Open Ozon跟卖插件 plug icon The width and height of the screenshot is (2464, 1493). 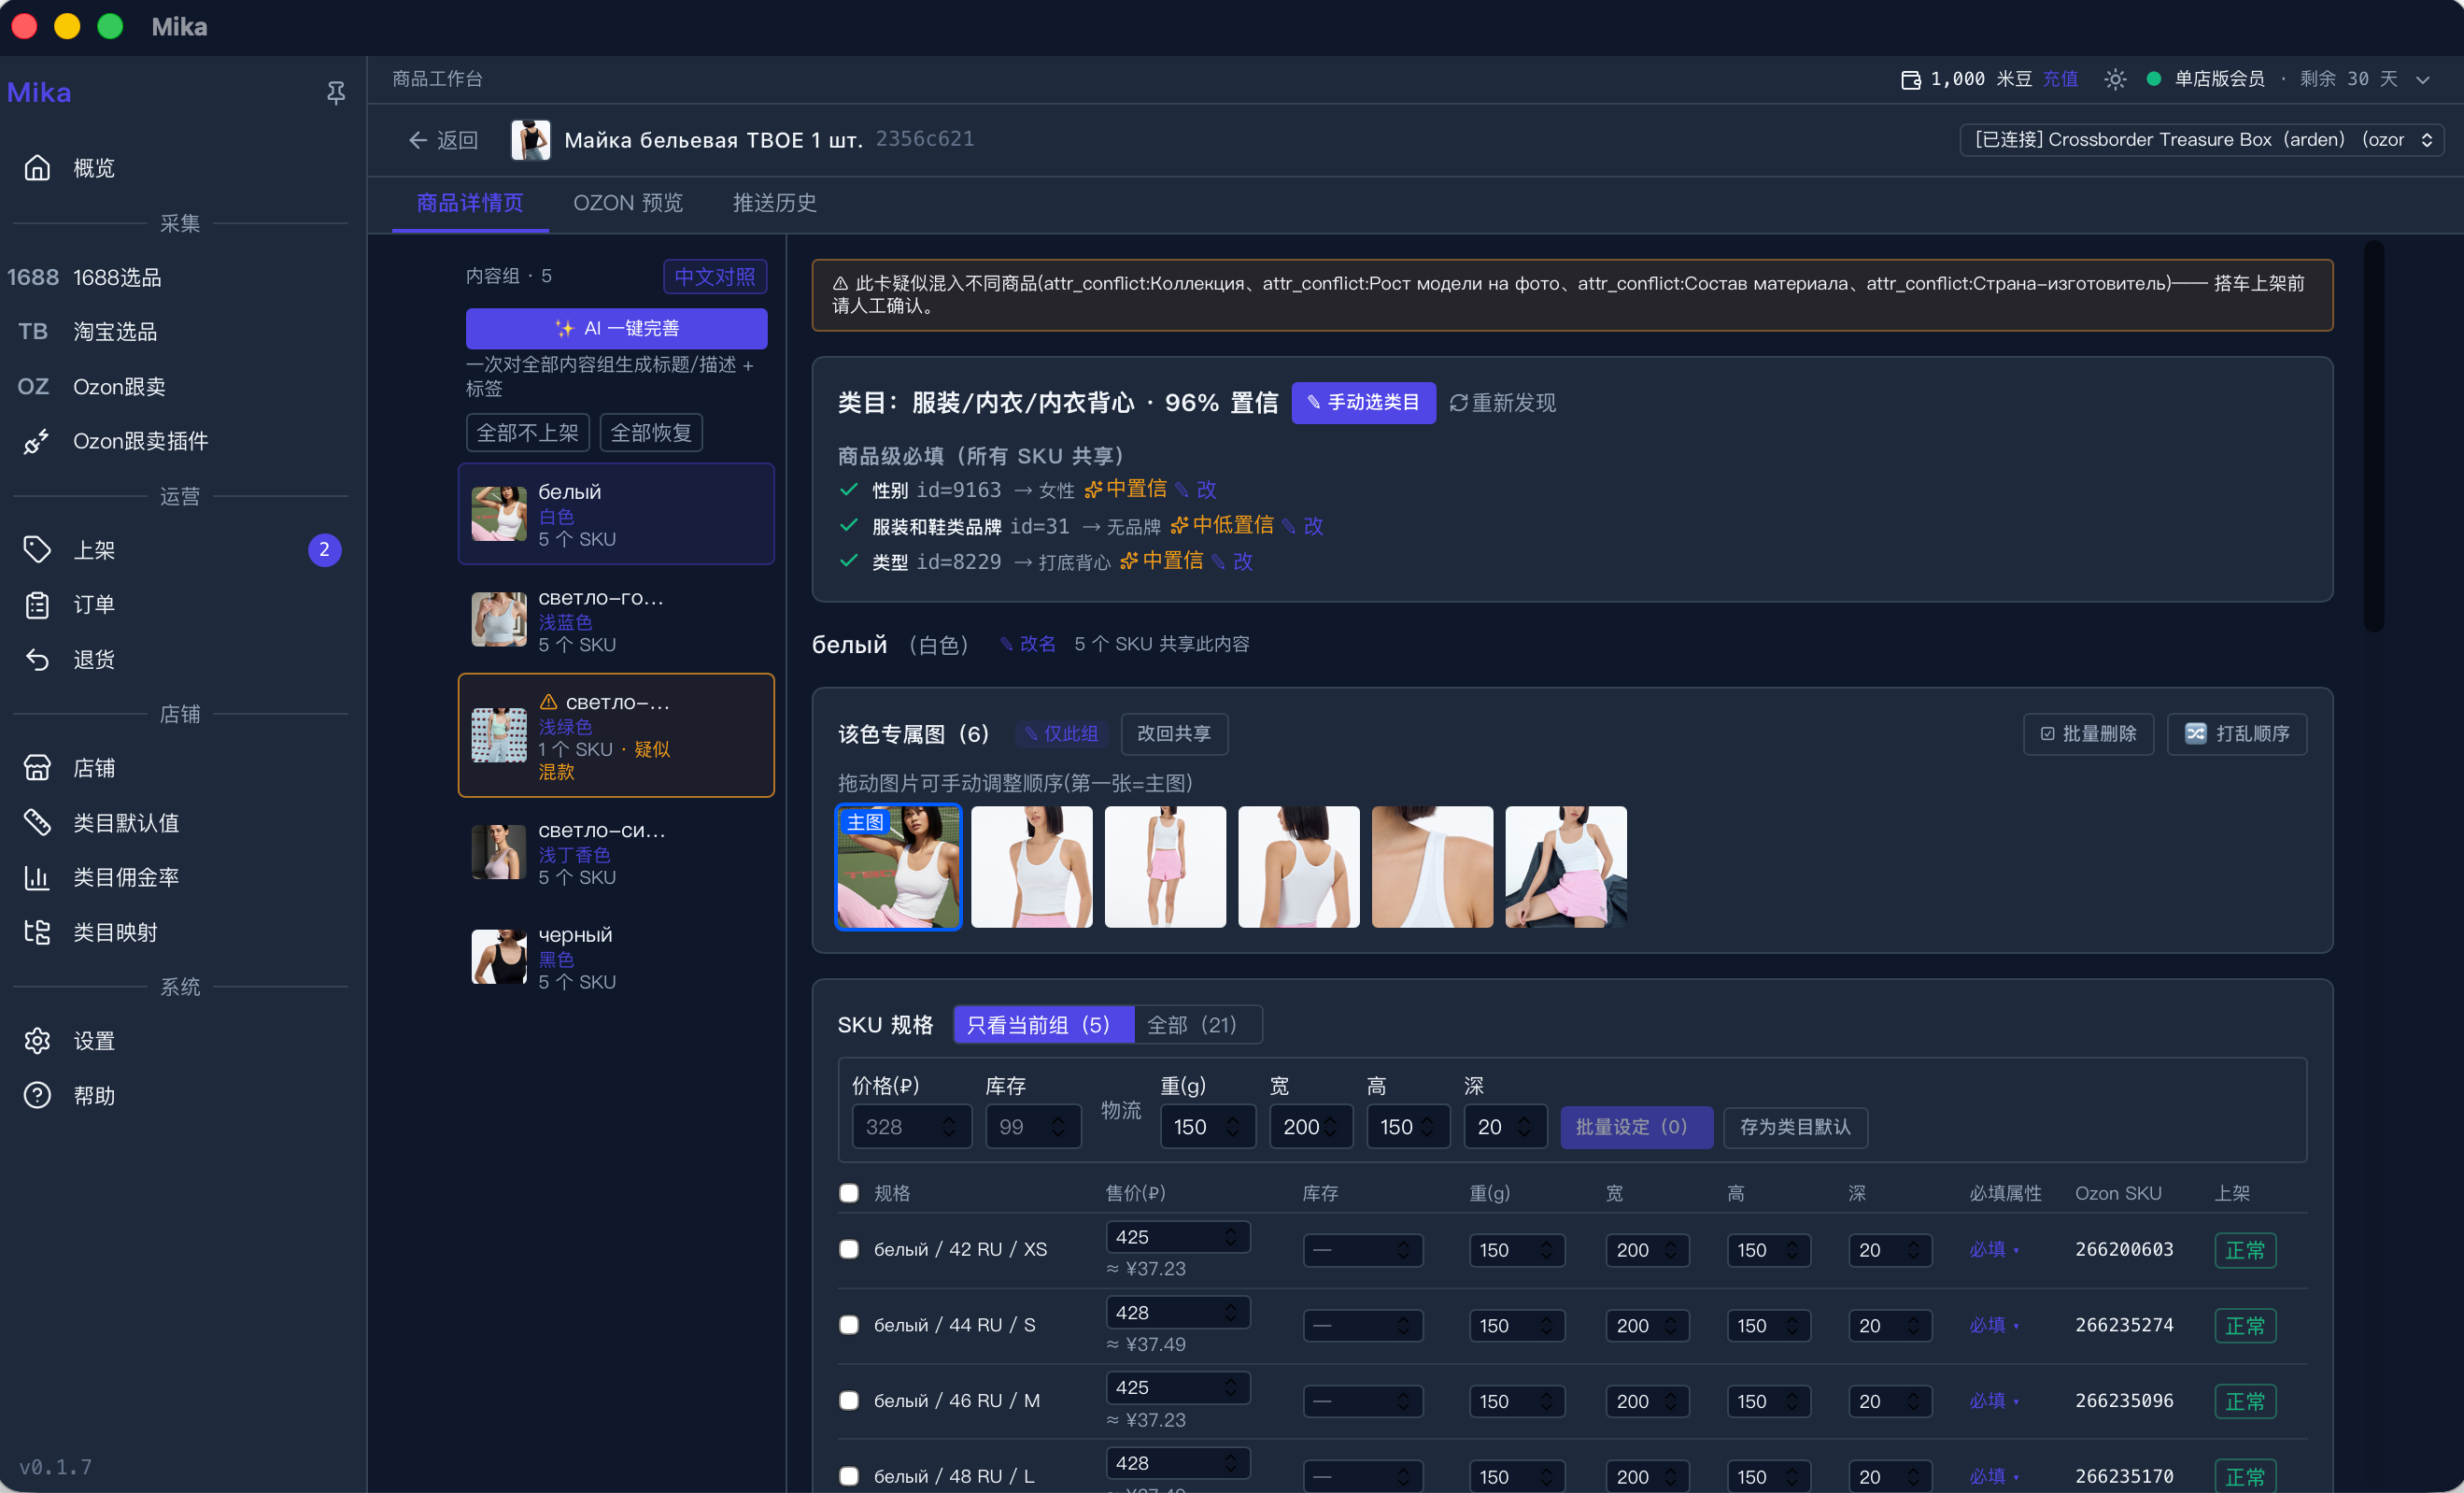37,441
